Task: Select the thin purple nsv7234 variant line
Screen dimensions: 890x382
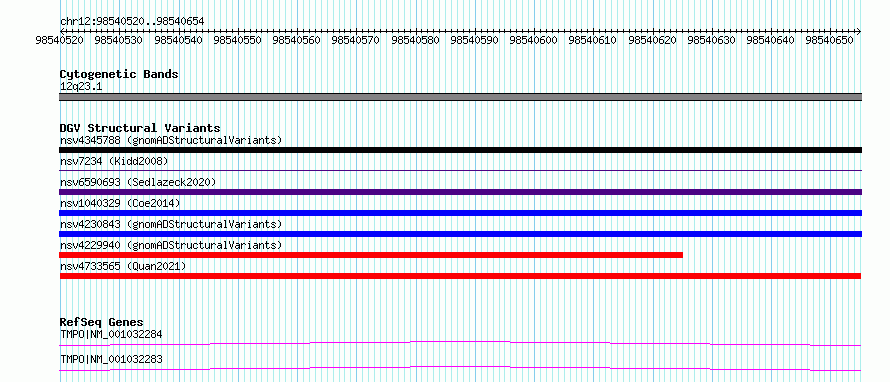Action: (460, 170)
